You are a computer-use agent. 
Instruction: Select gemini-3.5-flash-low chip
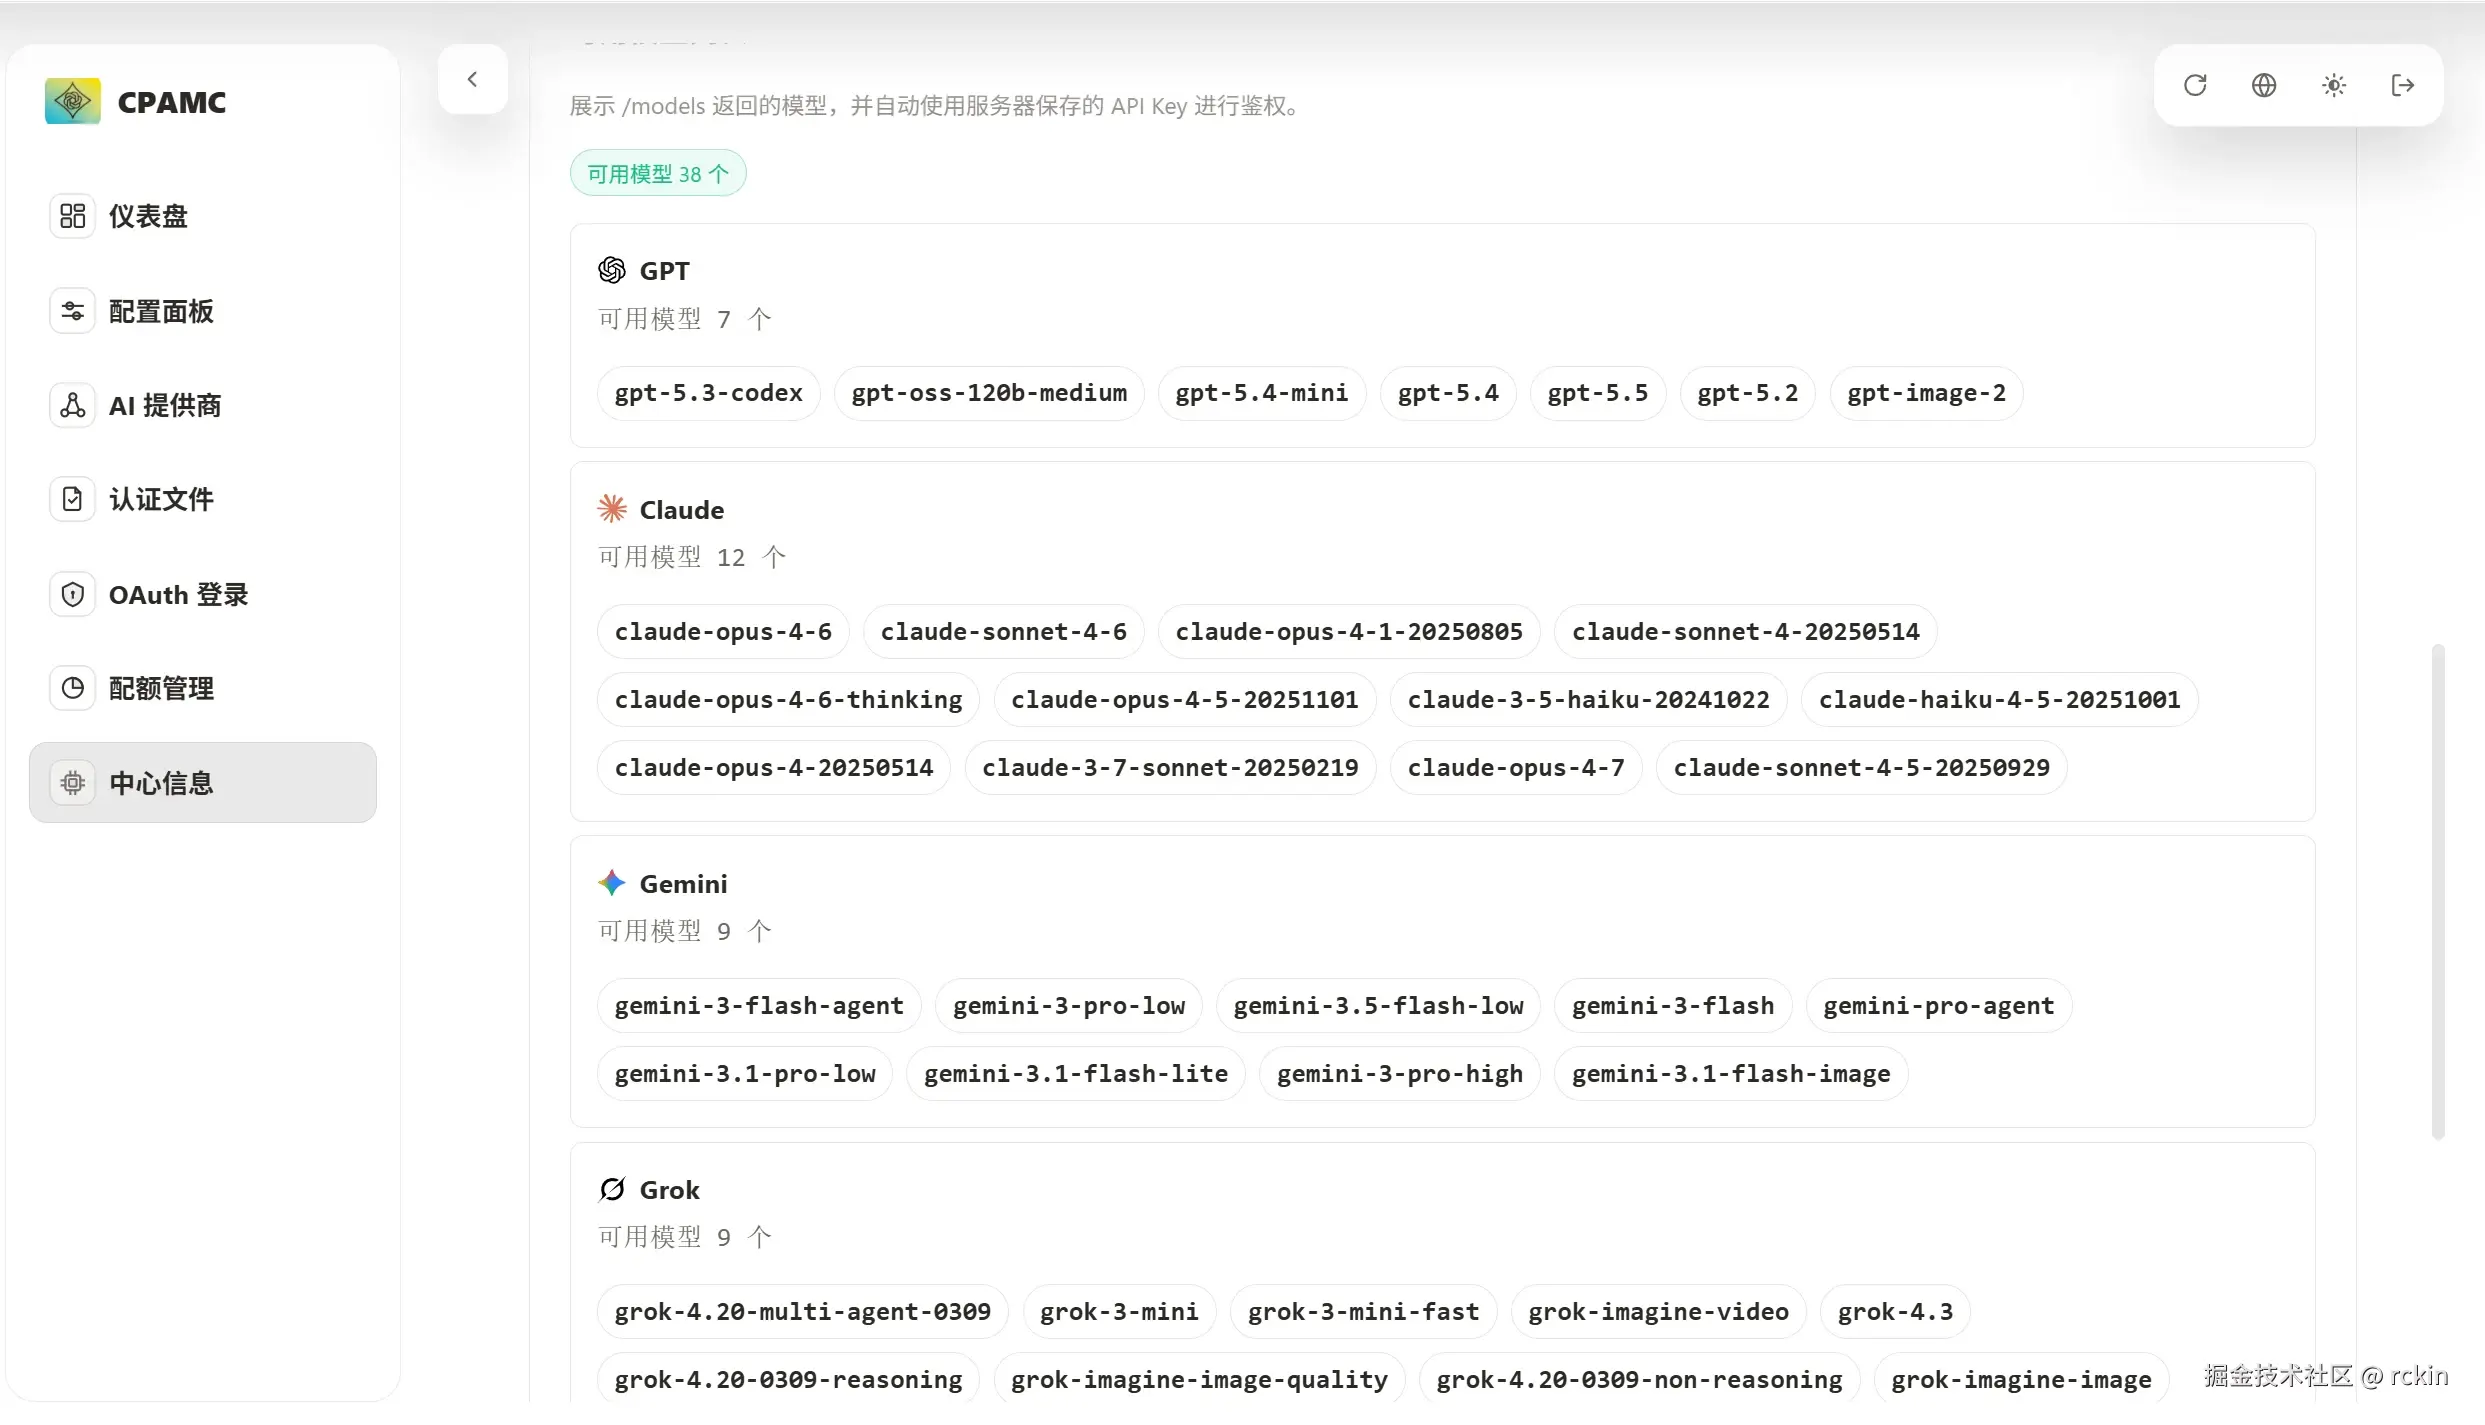tap(1379, 1006)
